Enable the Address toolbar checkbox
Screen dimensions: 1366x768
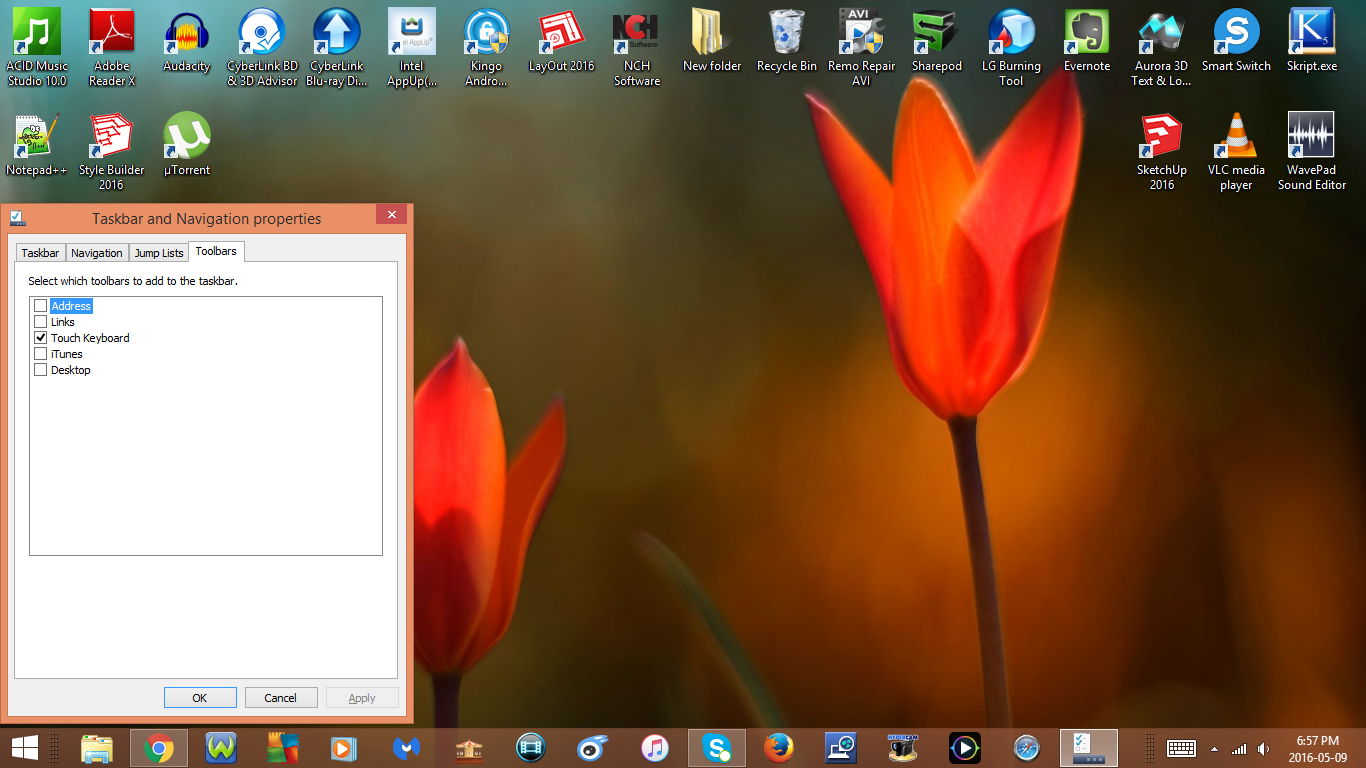[41, 306]
